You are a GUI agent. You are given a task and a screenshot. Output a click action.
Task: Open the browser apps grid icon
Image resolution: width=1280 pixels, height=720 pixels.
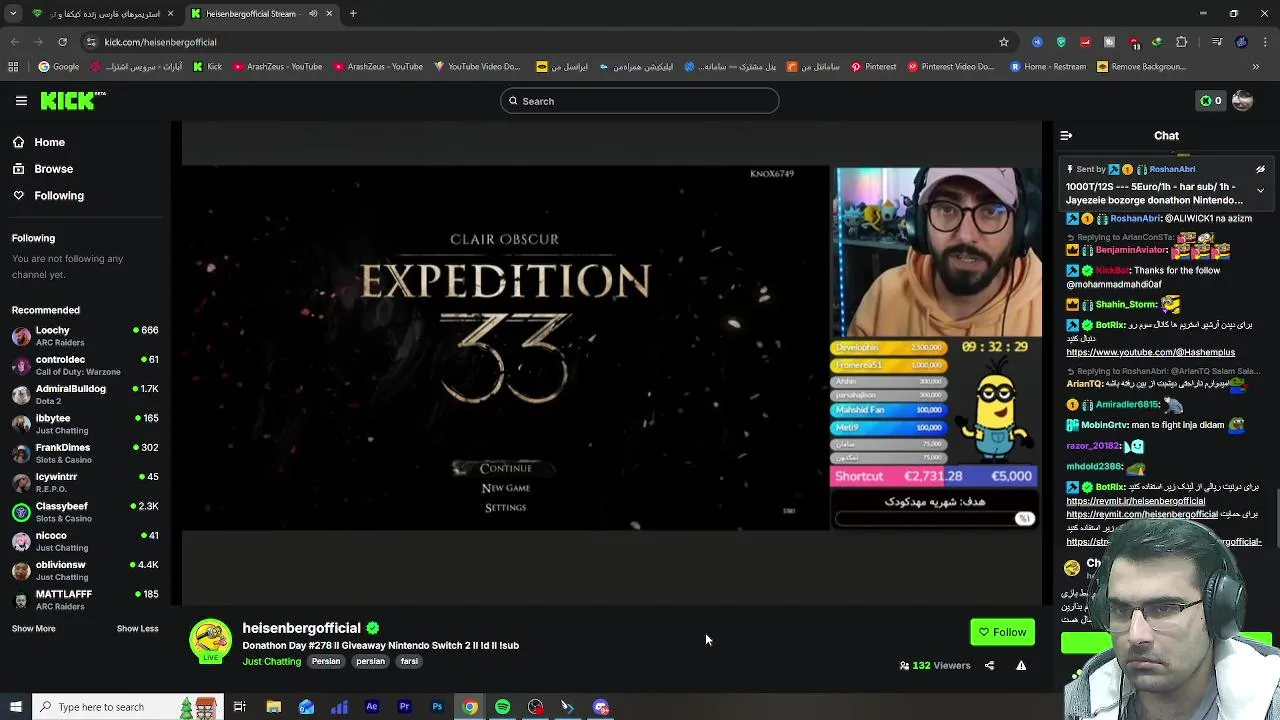tap(13, 67)
